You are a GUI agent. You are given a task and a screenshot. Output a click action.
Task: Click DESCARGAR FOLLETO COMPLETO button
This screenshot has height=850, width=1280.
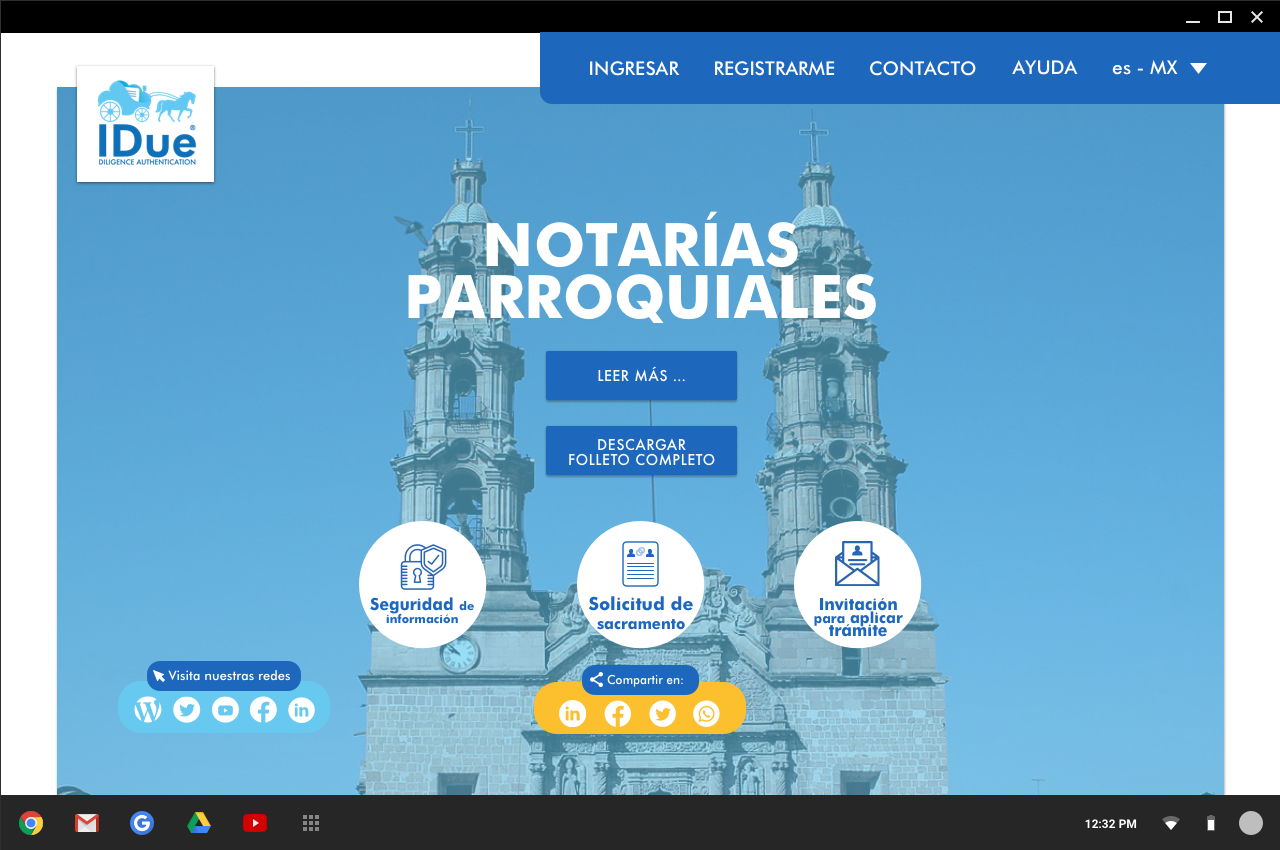point(641,451)
